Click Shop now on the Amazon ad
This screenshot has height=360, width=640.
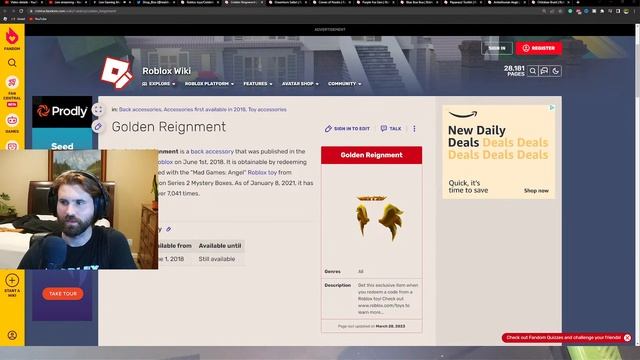(536, 191)
